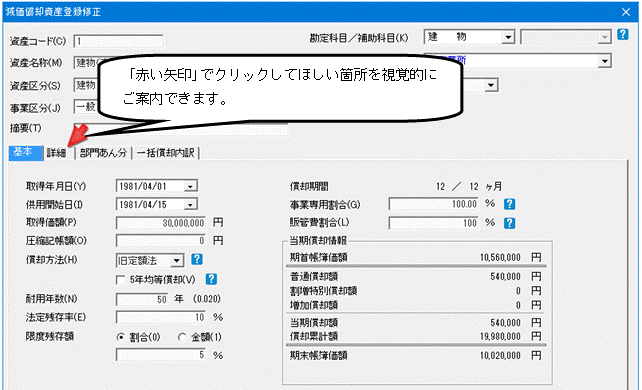
Task: Click 事業専用割合 field showing 100.00
Action: click(434, 204)
